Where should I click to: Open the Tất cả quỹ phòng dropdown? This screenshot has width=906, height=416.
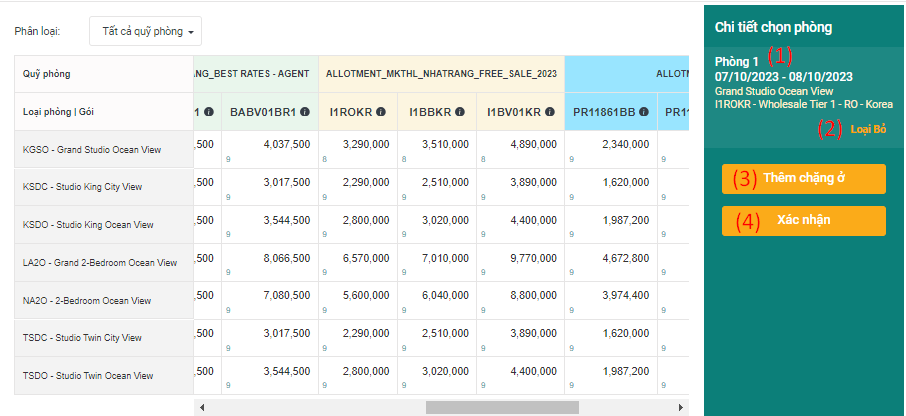[x=146, y=31]
